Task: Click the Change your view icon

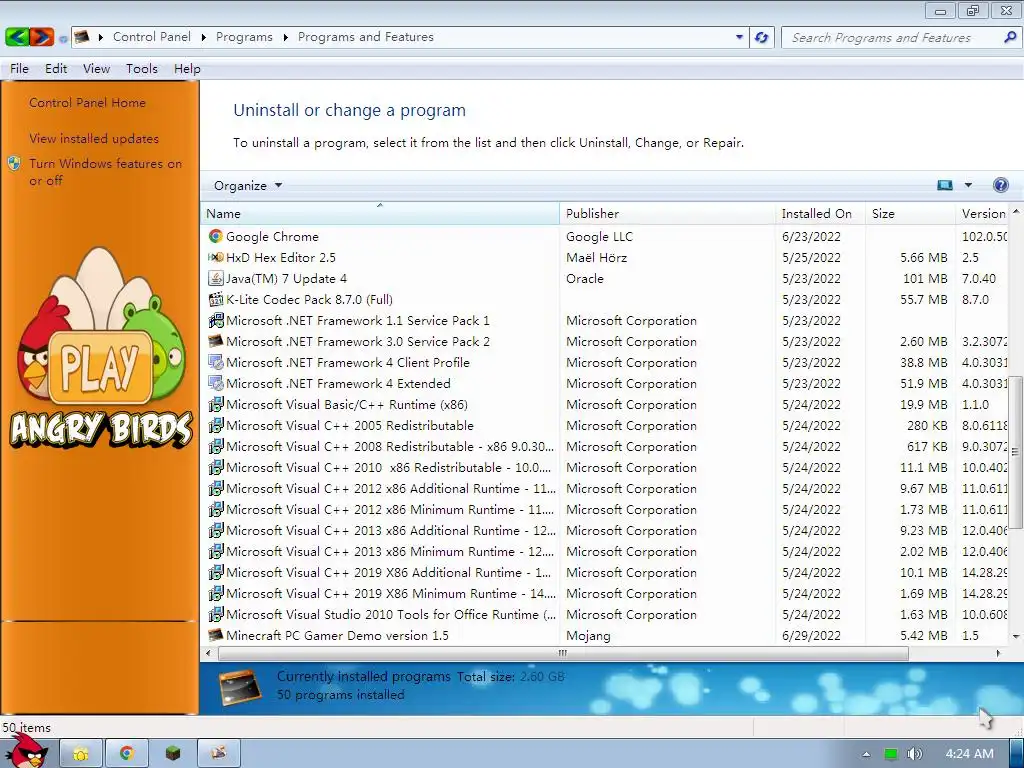Action: (x=944, y=185)
